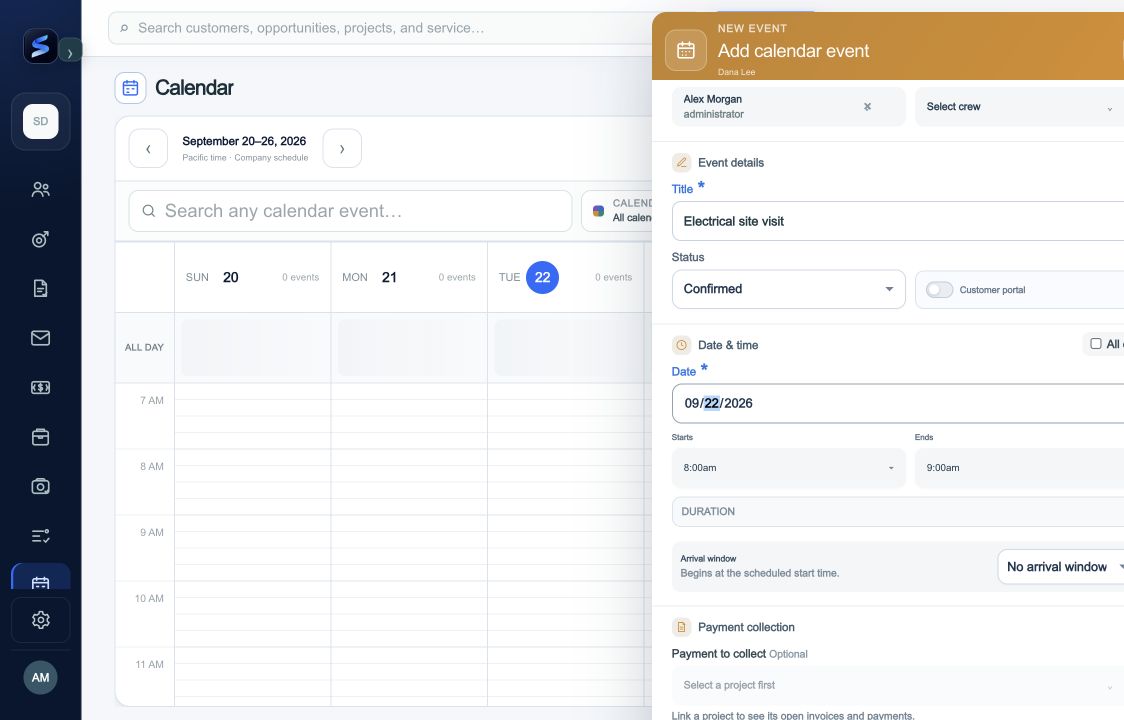Viewport: 1124px width, 720px height.
Task: Open the Status dropdown showing Confirmed
Action: (789, 289)
